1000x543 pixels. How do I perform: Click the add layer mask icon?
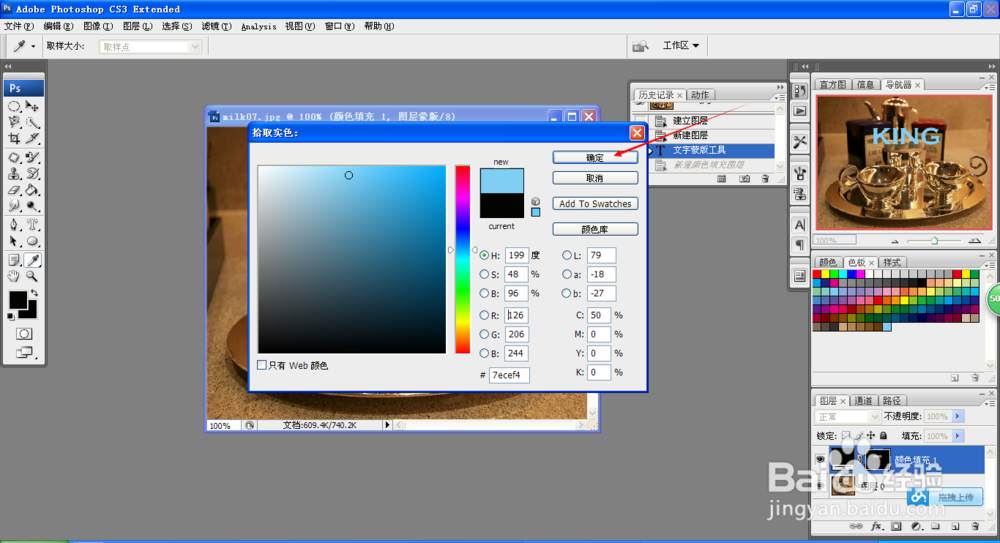pyautogui.click(x=897, y=526)
